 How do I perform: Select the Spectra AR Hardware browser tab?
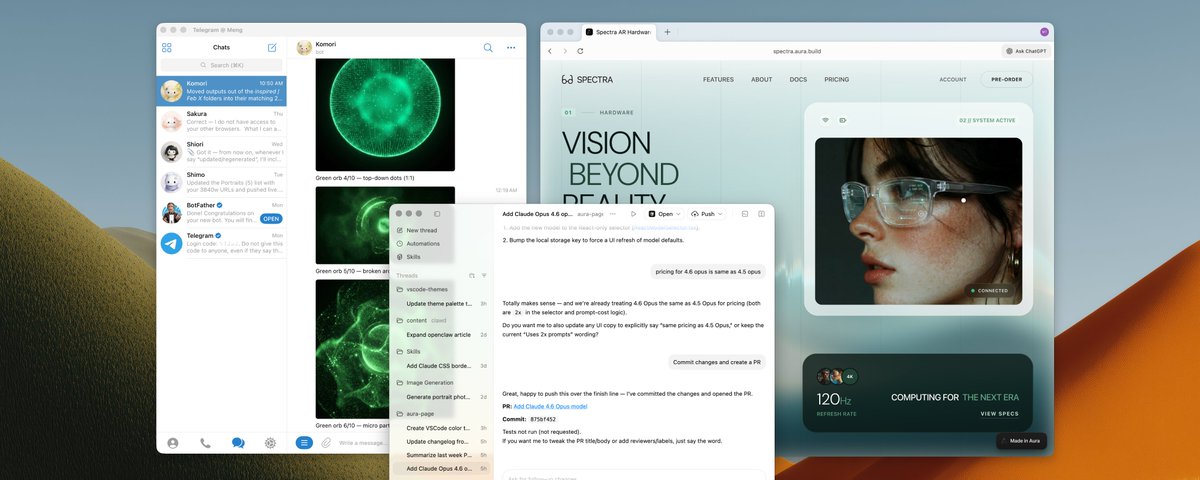618,32
